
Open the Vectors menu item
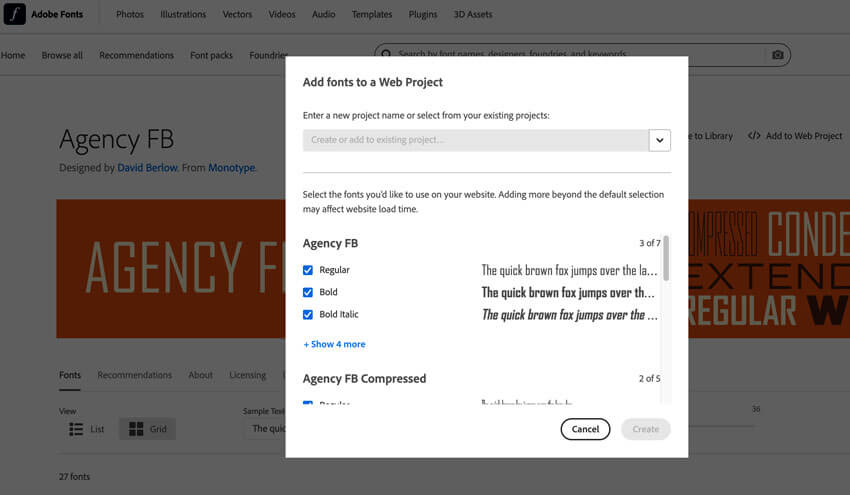[x=237, y=14]
